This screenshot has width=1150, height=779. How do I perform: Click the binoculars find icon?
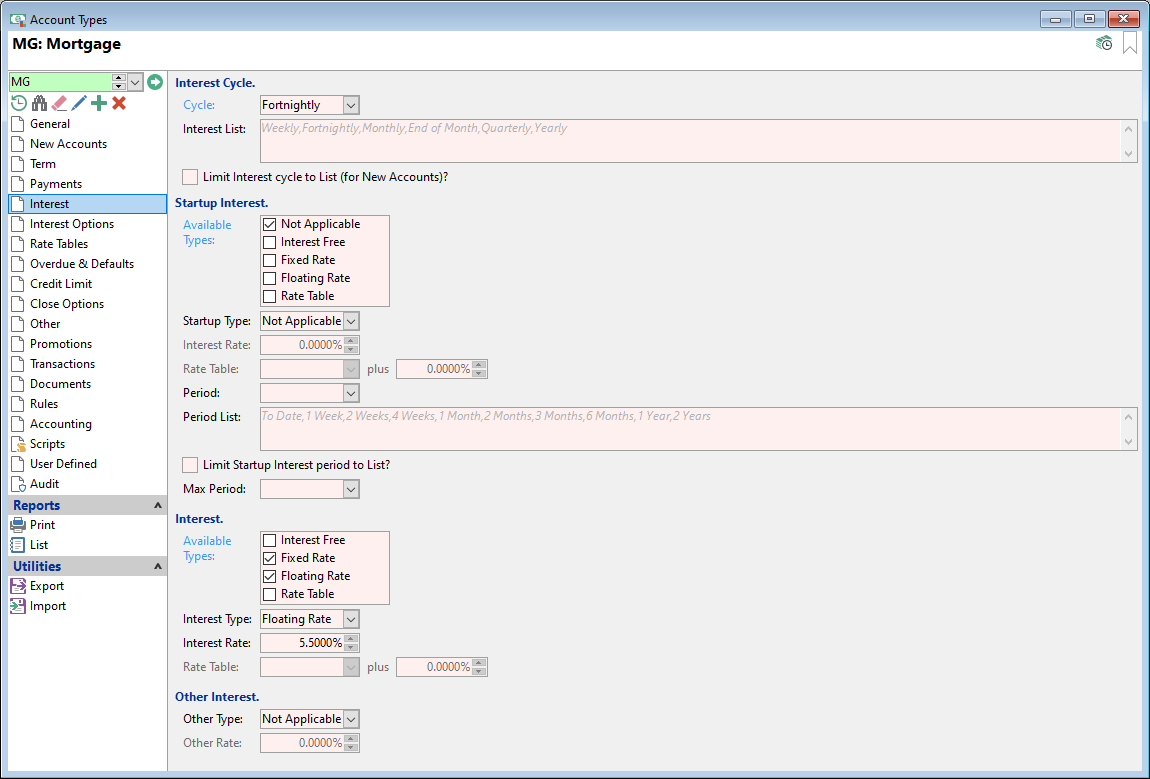(39, 103)
